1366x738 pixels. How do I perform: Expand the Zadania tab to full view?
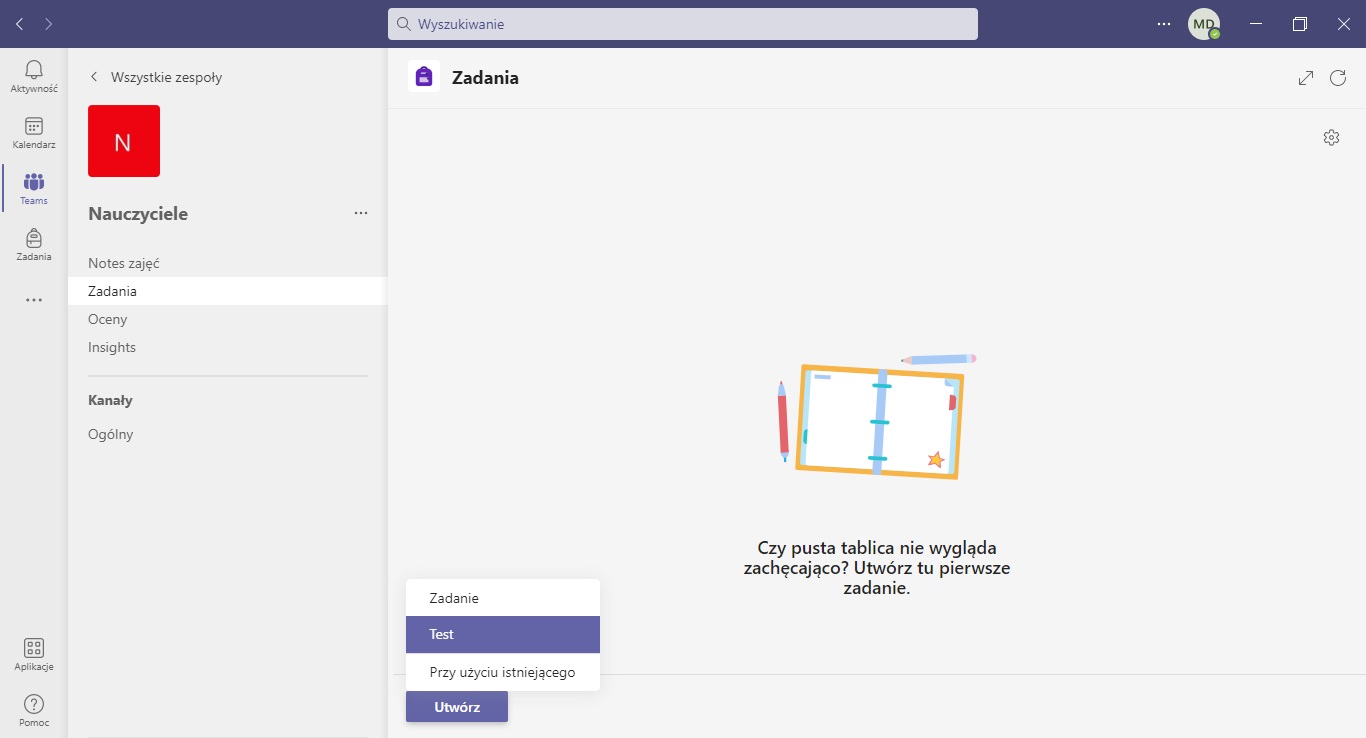point(1306,78)
